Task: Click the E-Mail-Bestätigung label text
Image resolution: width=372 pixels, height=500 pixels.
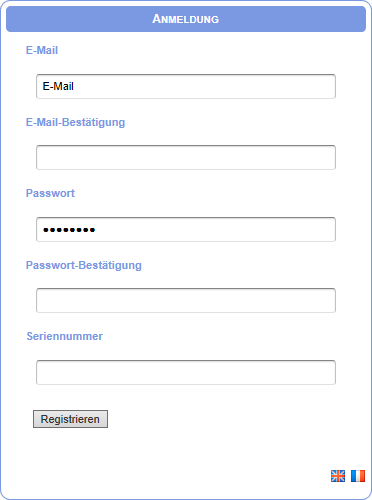Action: tap(76, 122)
